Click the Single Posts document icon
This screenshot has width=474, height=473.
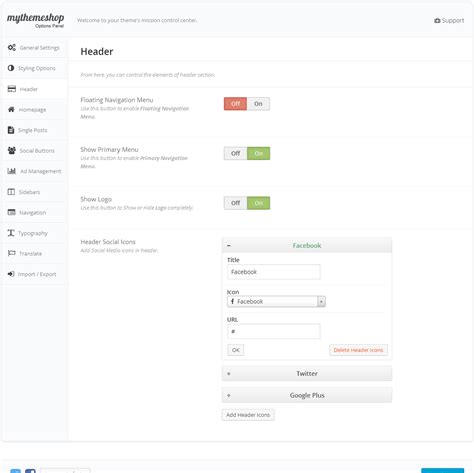(x=11, y=130)
